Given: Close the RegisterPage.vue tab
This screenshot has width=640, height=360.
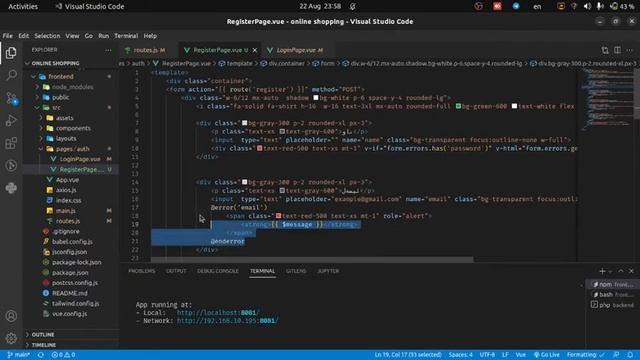Looking at the screenshot, I should (x=255, y=50).
